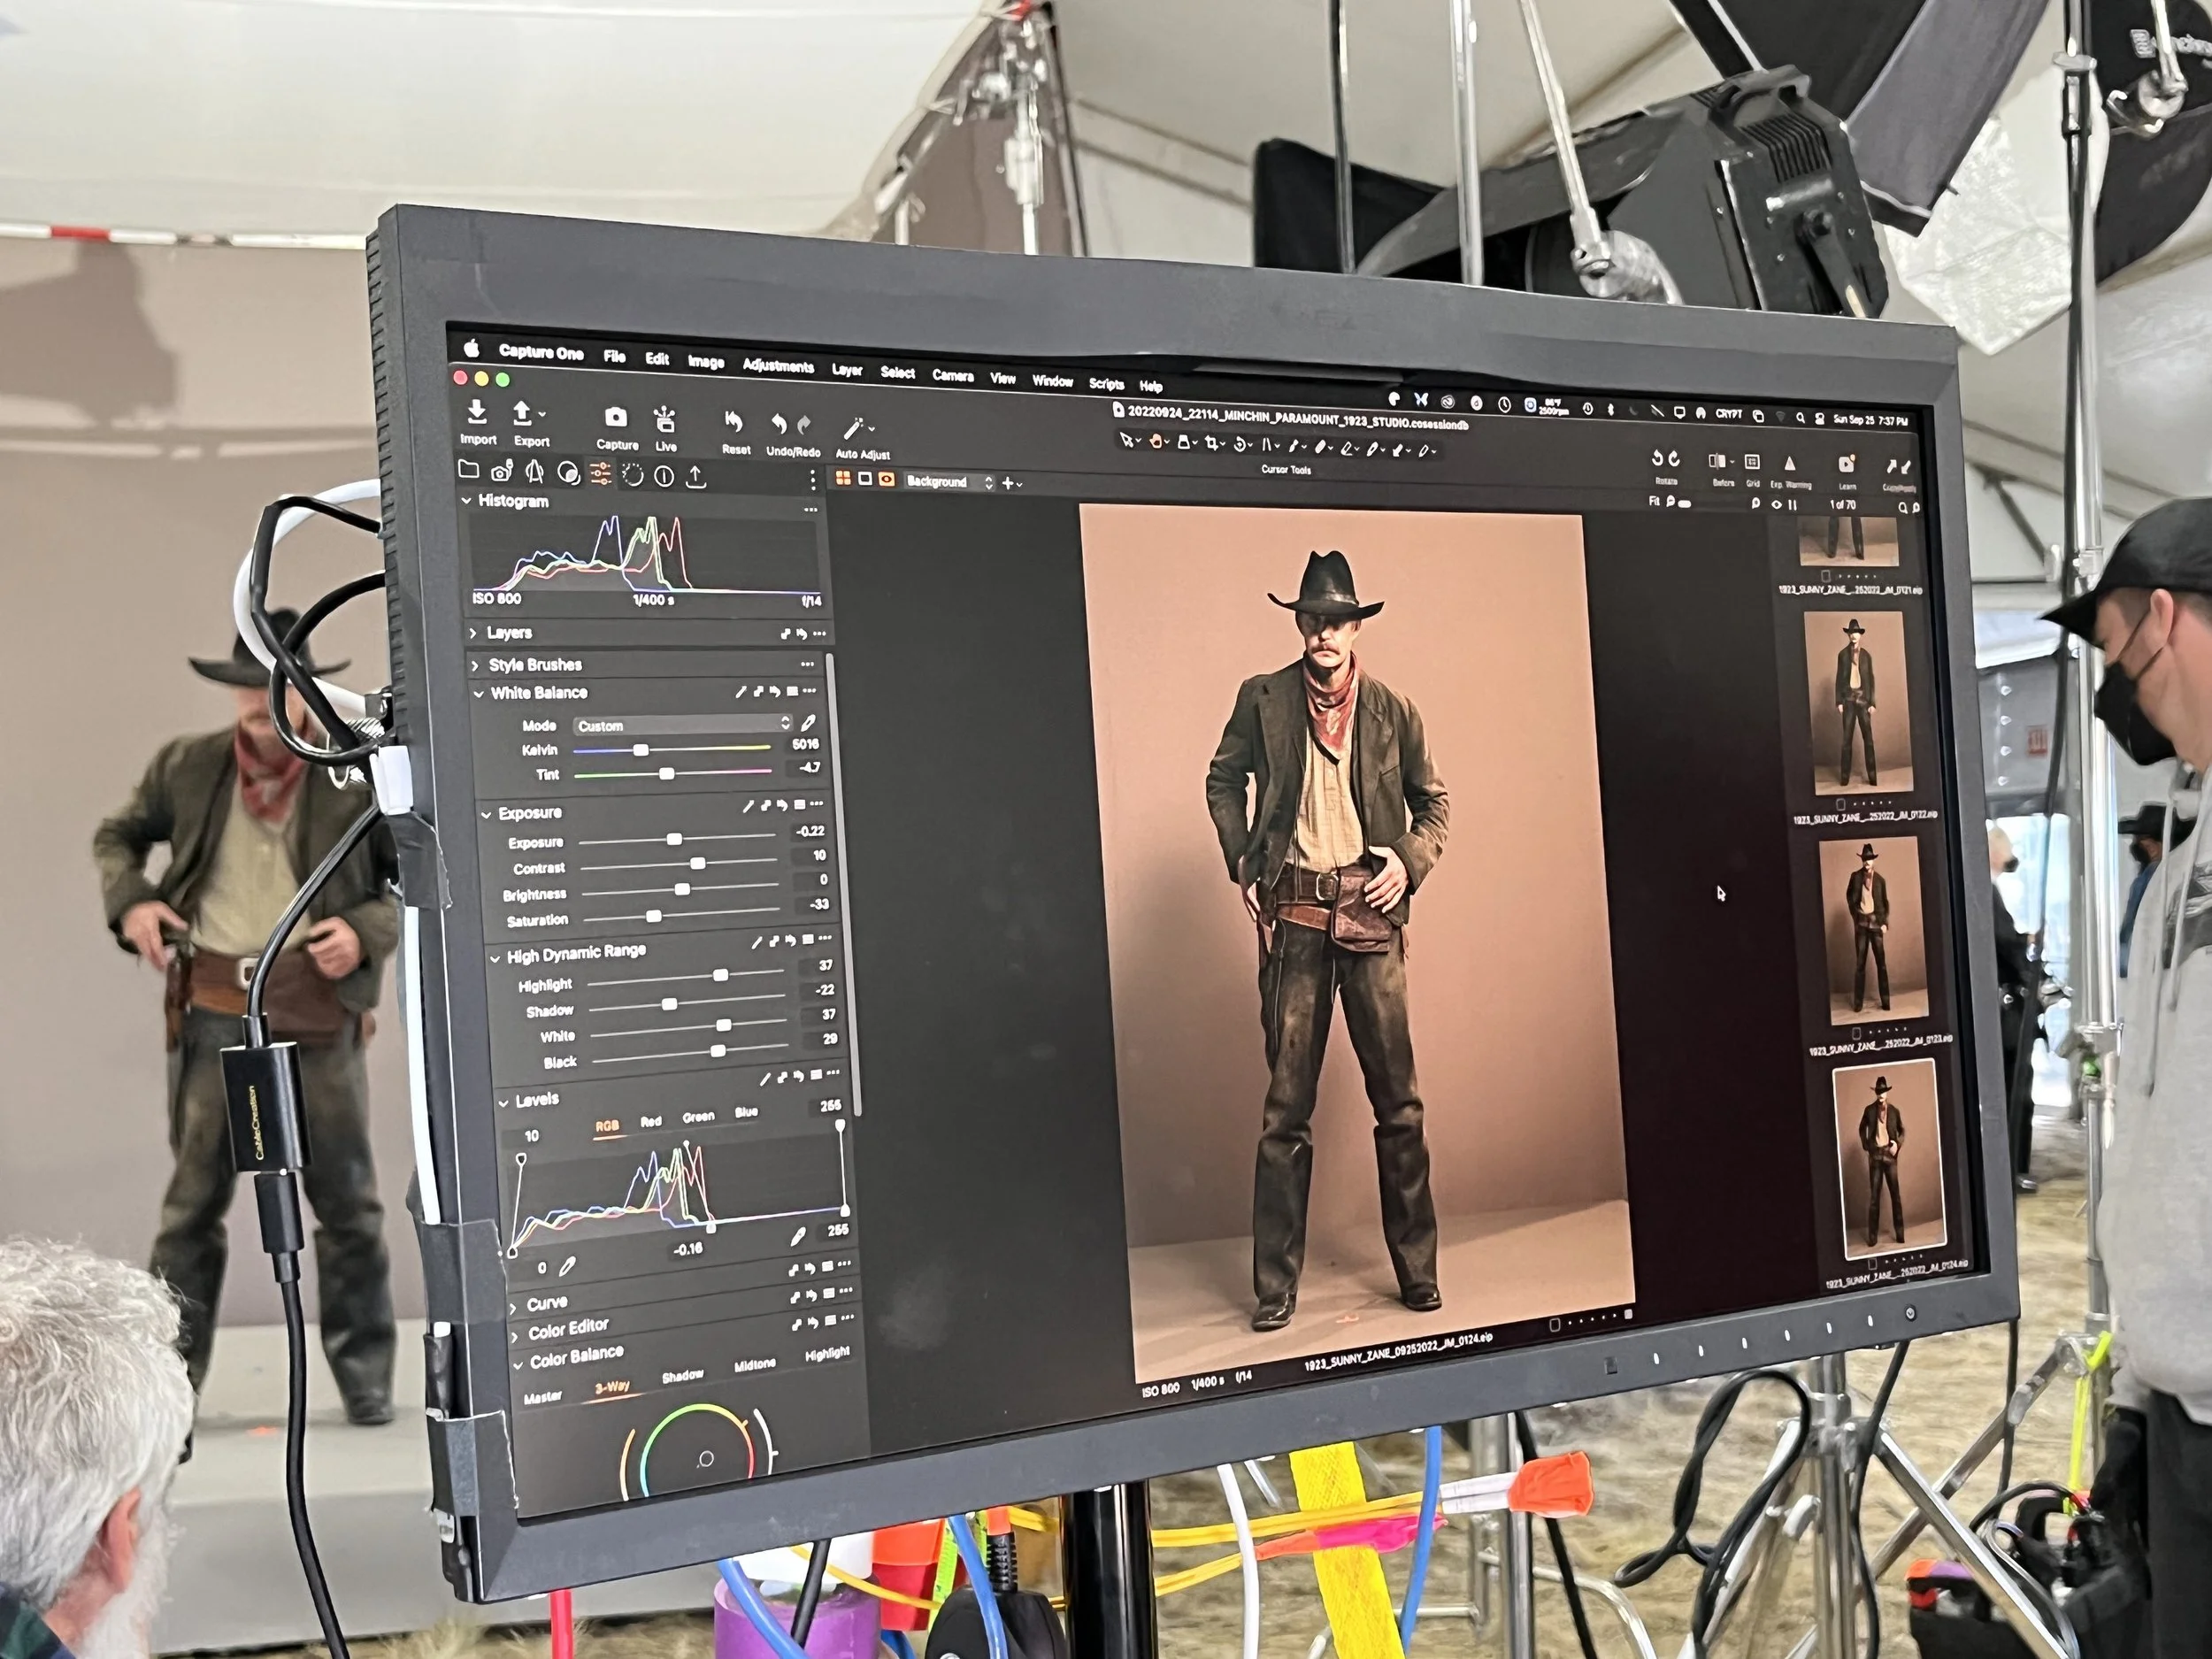
Task: Select the Red channel tab in Levels
Action: (651, 1121)
